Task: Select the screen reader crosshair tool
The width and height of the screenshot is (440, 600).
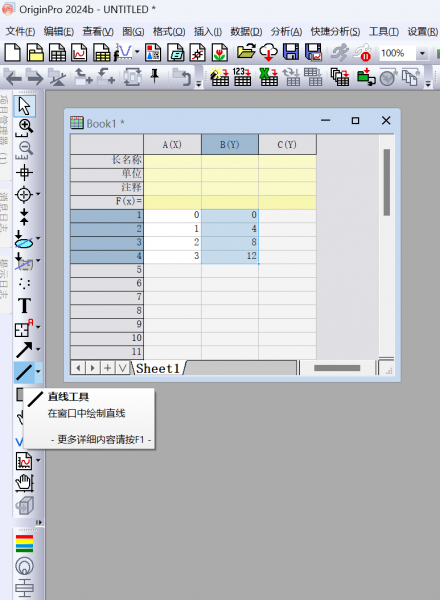Action: (24, 173)
